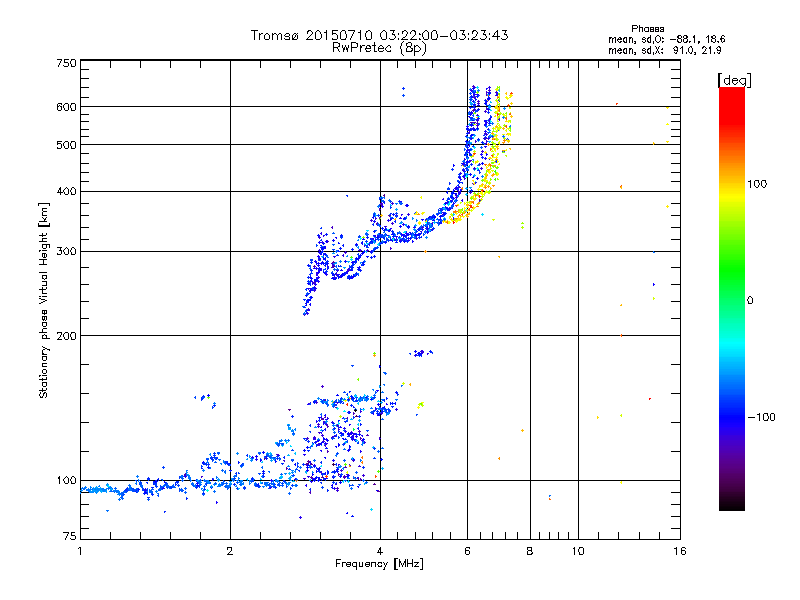Viewport: 800px width, 600px height.
Task: Click the x-axis tick label '6'
Action: (x=467, y=551)
